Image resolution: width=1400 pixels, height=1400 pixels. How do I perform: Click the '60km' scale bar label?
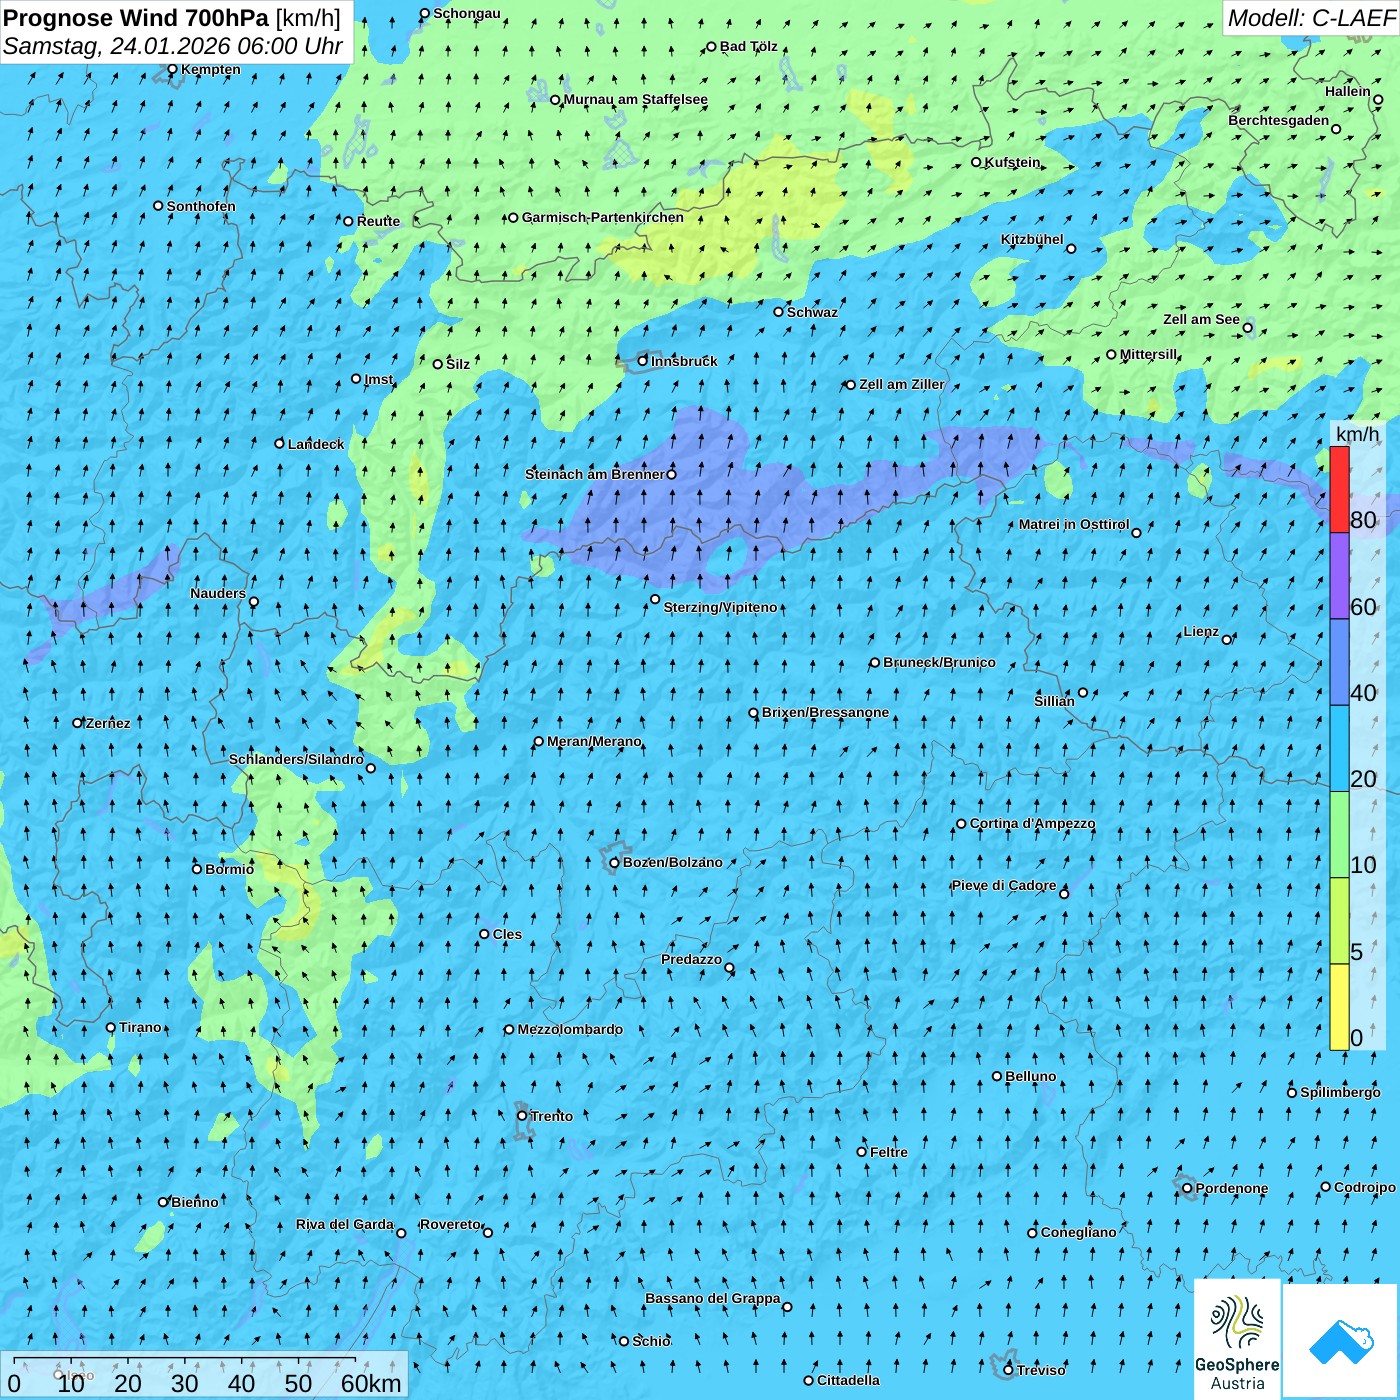[x=371, y=1383]
